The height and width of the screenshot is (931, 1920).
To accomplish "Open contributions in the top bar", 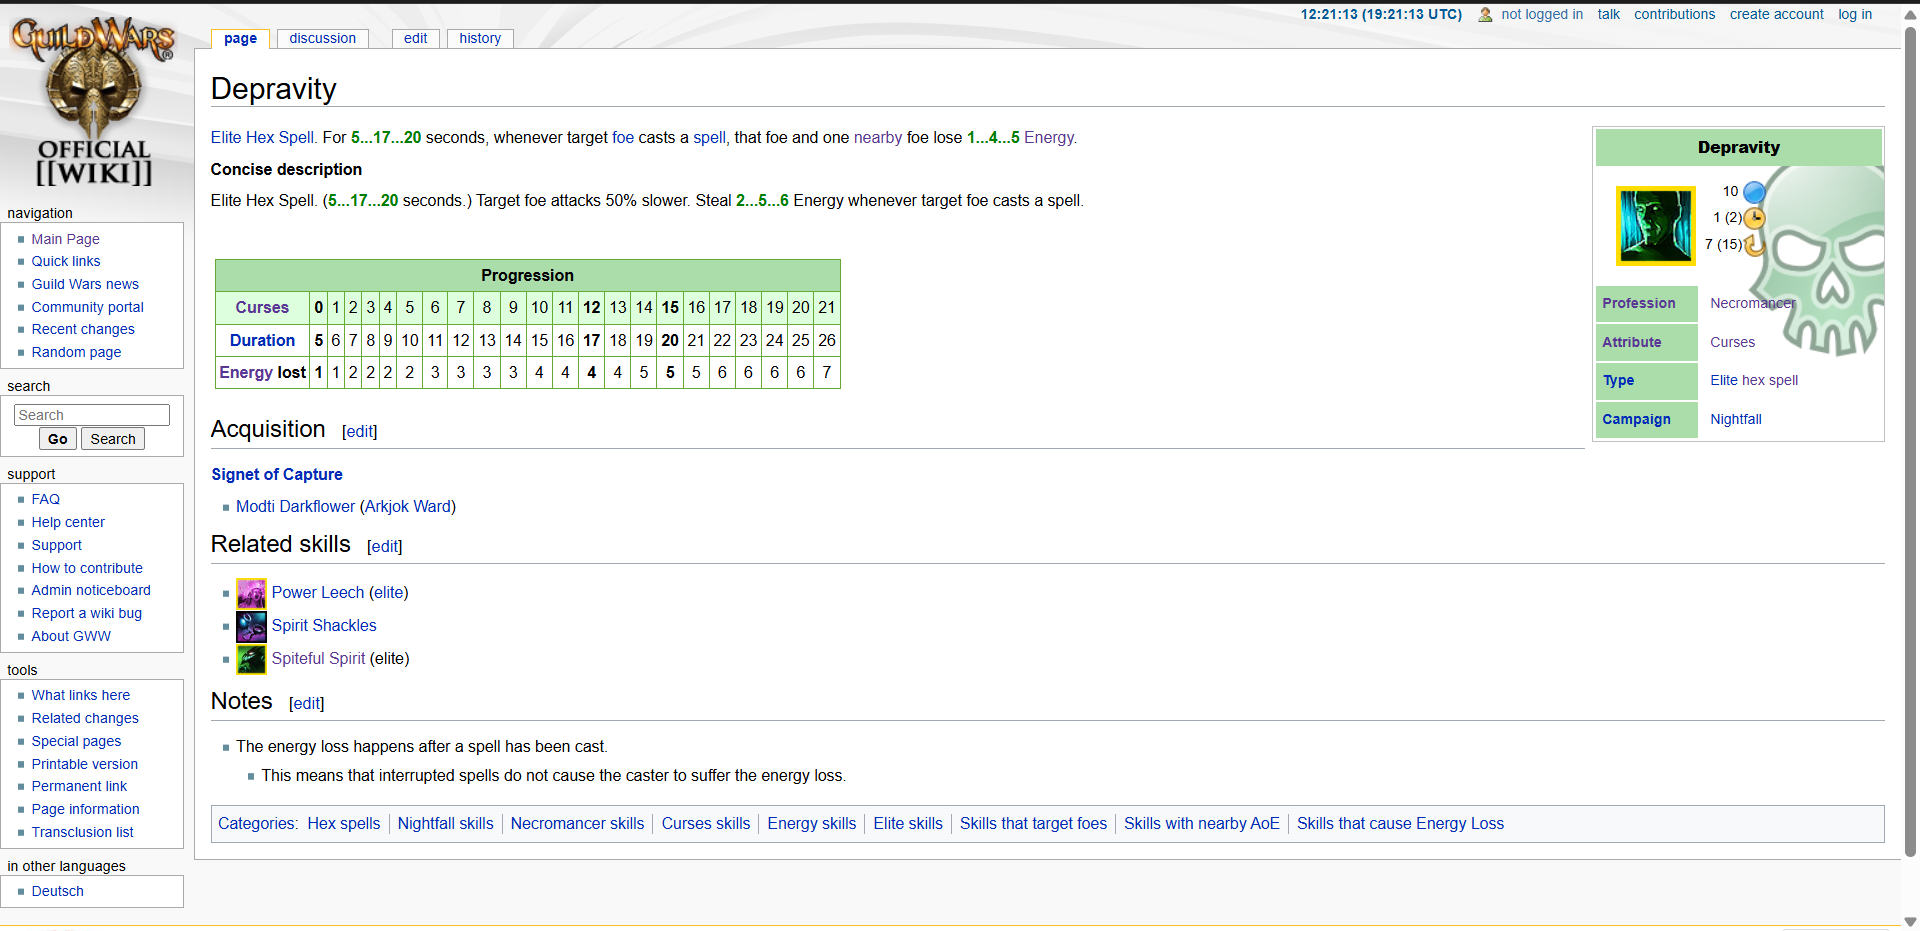I will 1674,15.
